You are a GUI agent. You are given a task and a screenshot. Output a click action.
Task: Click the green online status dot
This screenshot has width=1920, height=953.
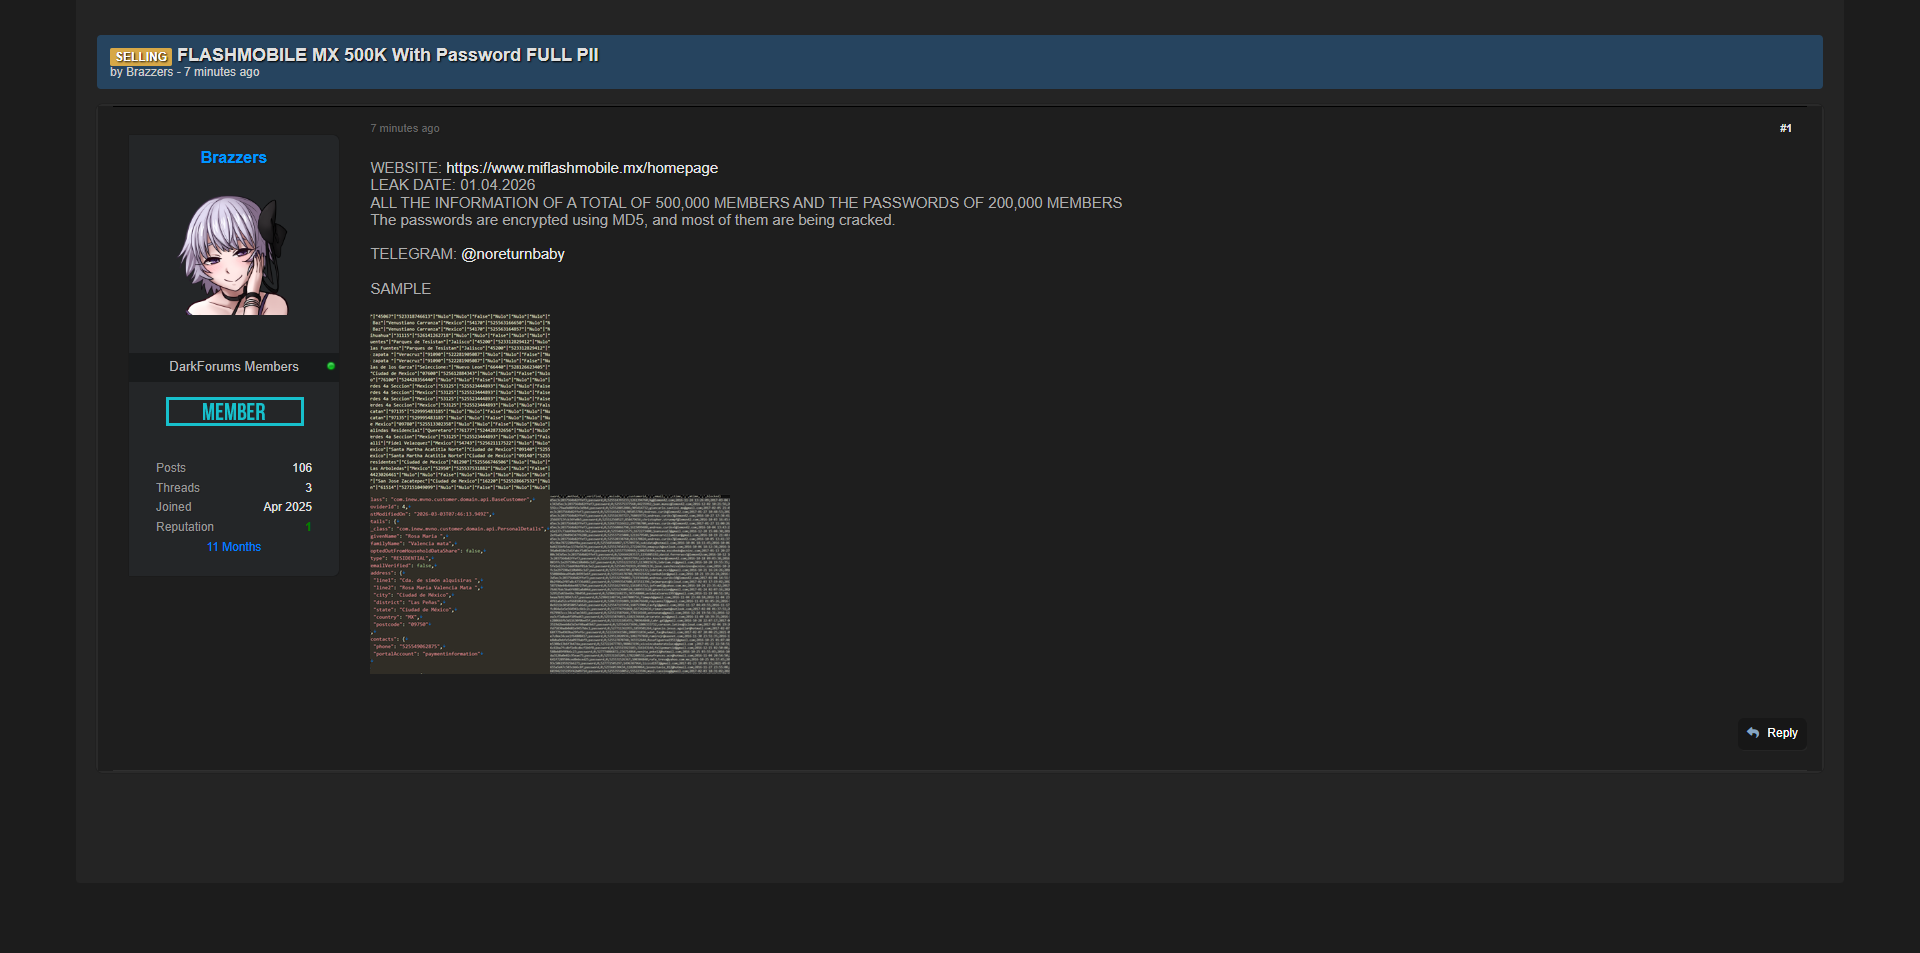click(331, 366)
